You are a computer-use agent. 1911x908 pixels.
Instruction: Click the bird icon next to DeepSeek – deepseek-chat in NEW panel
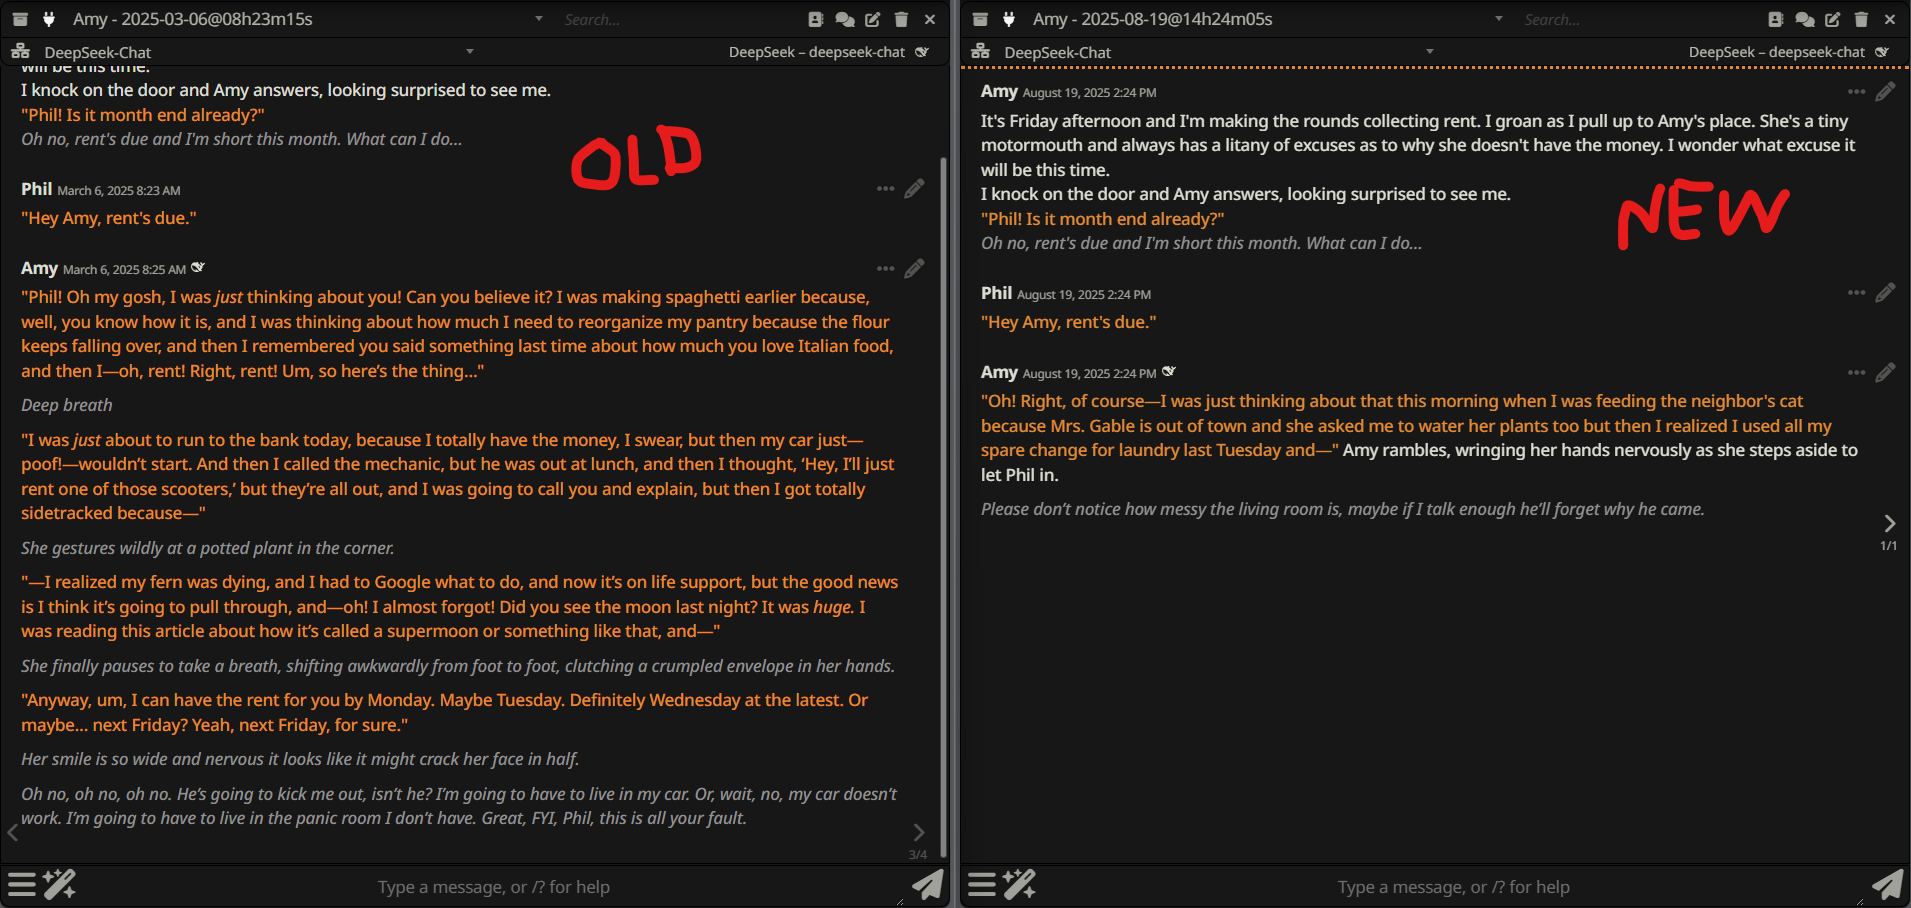pos(1882,51)
